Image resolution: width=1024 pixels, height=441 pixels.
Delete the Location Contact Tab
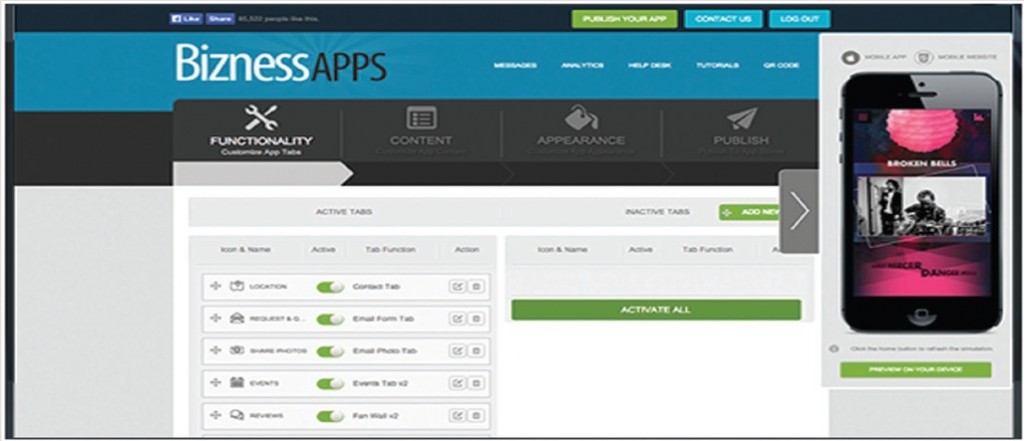click(x=476, y=287)
